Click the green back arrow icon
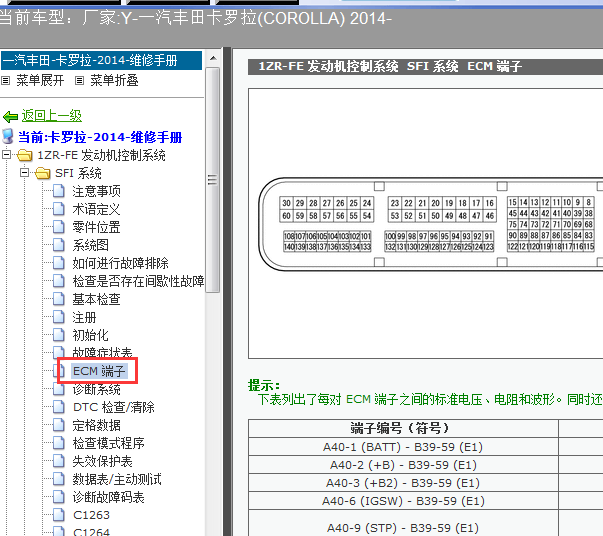 (x=10, y=116)
